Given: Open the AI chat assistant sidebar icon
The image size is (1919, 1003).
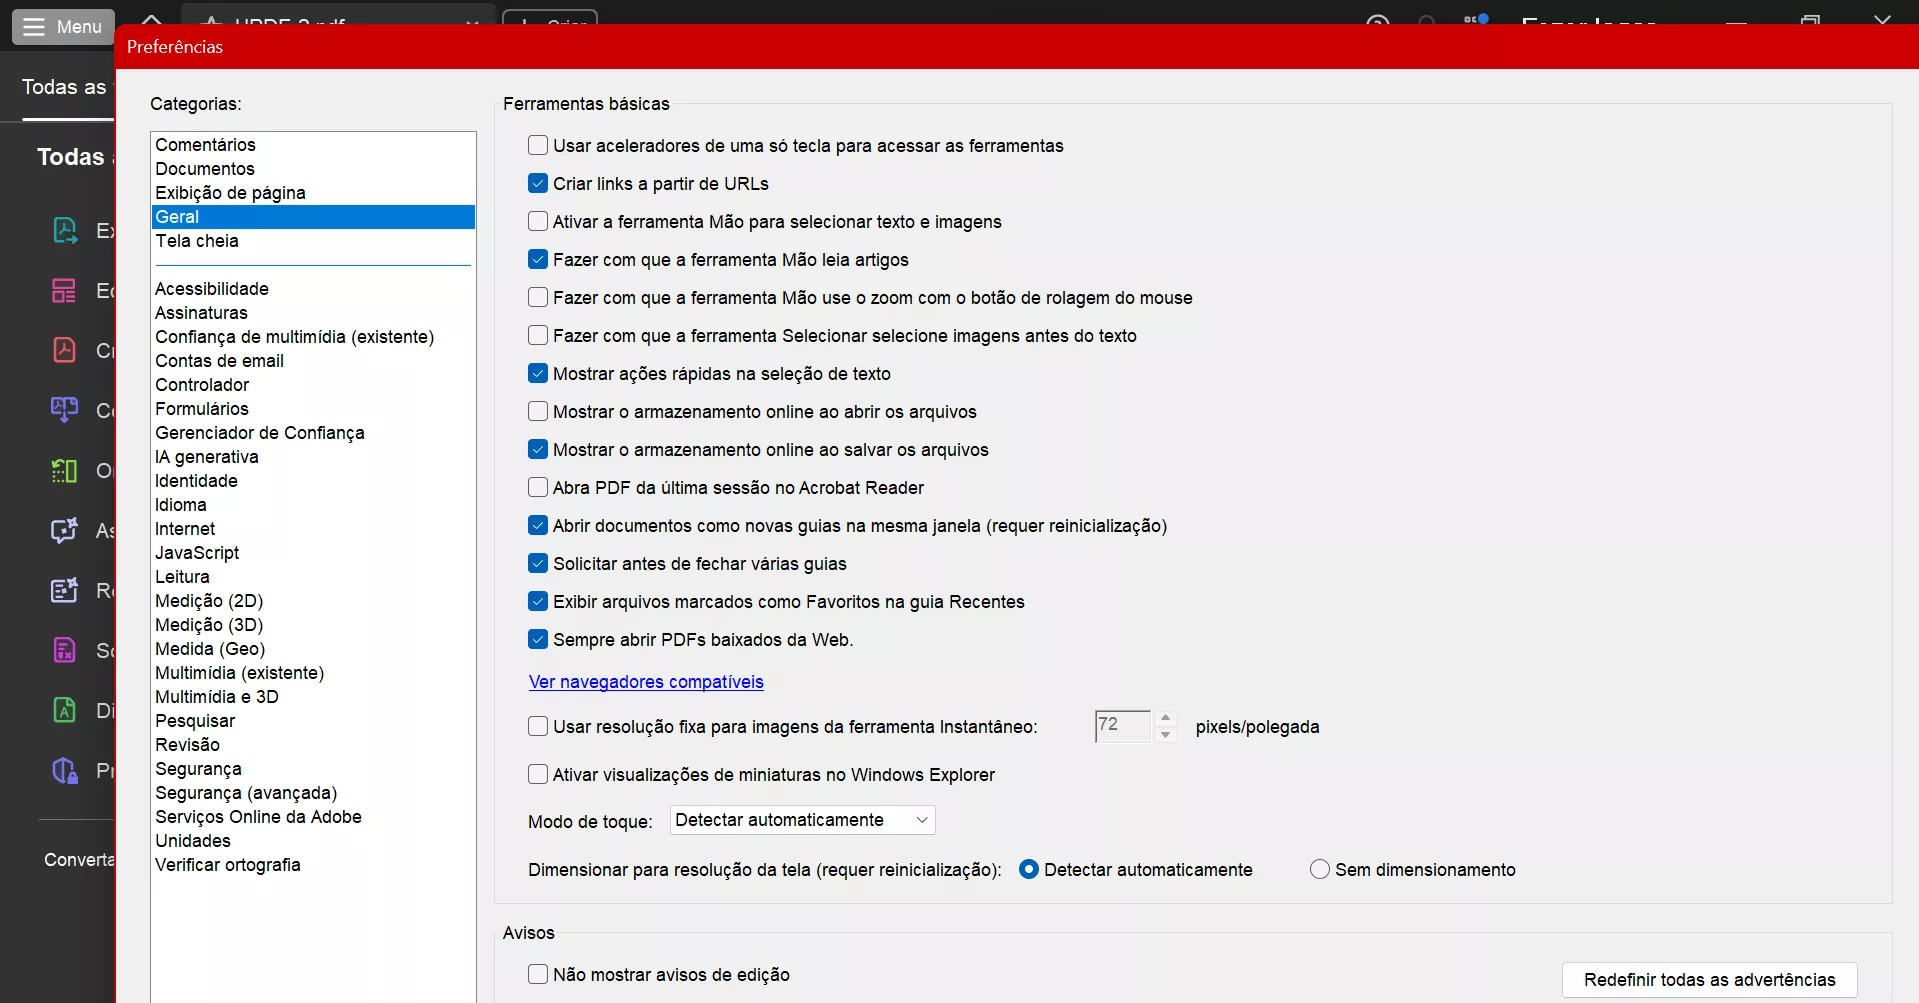Looking at the screenshot, I should [64, 530].
